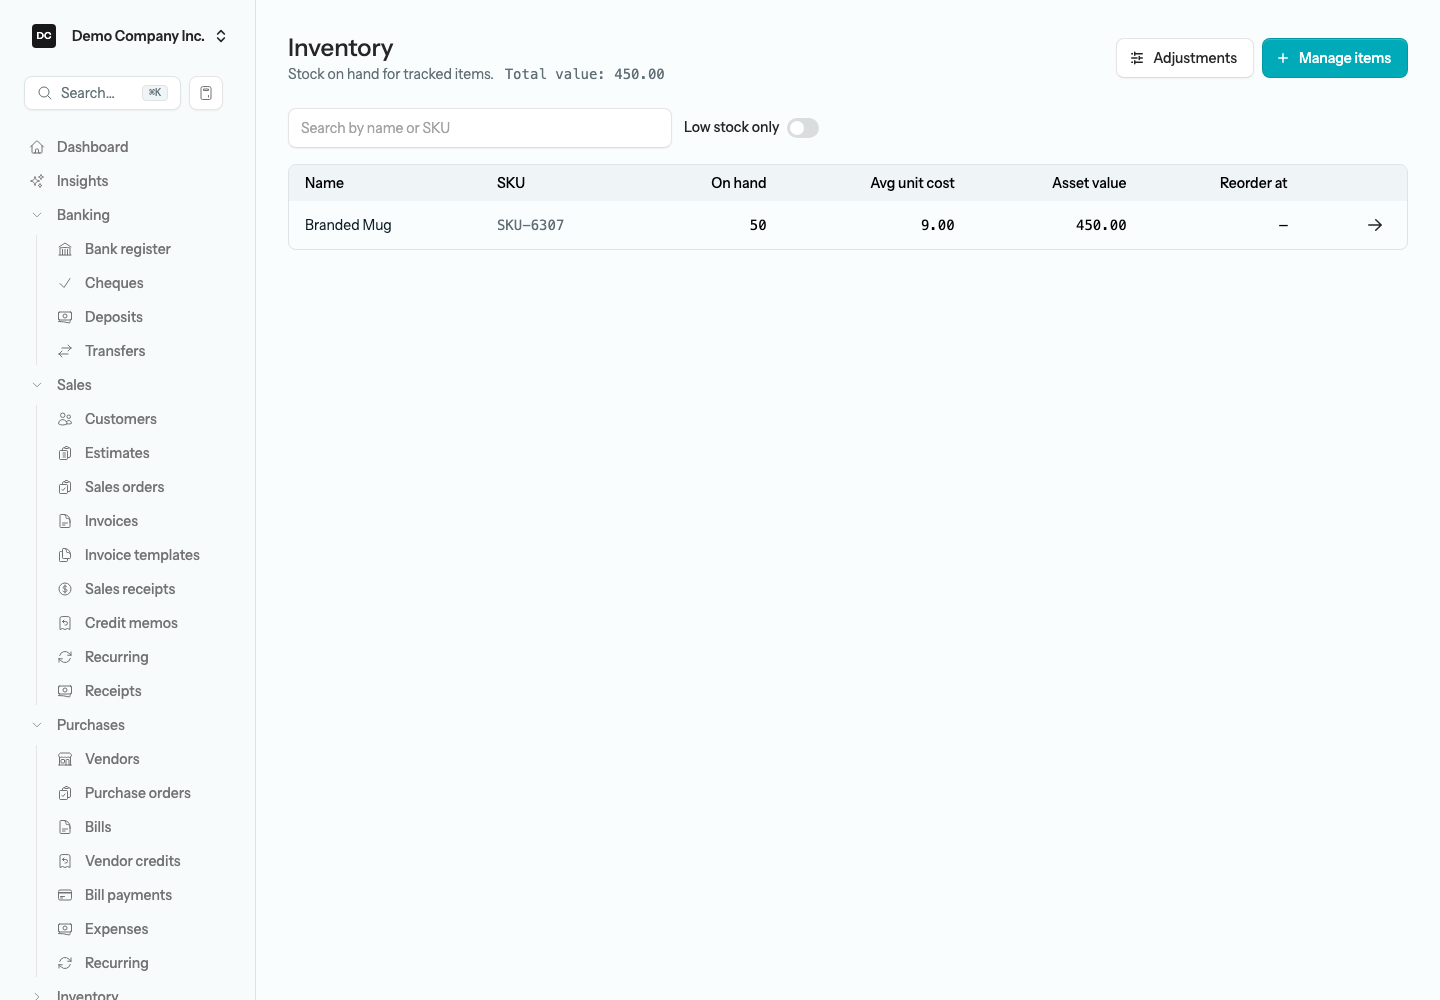Open the Demo Company Inc. switcher

130,36
